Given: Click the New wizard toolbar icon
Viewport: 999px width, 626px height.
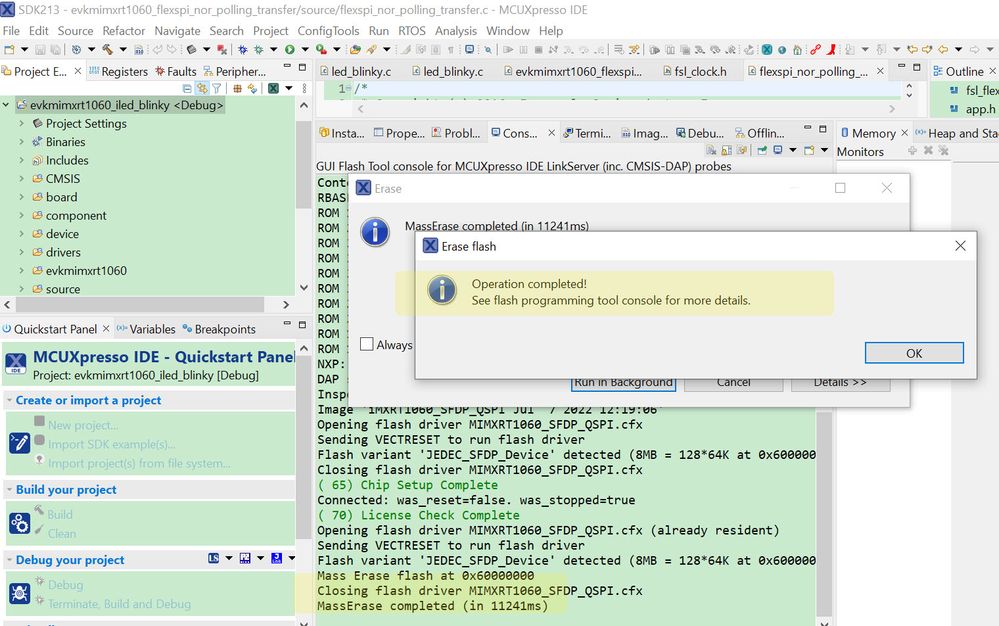Looking at the screenshot, I should pos(9,49).
